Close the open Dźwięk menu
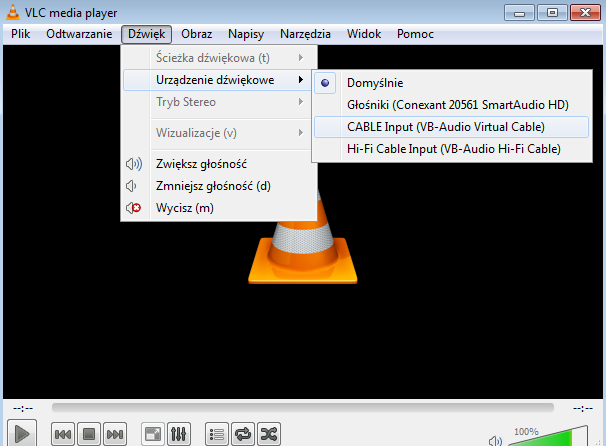606x446 pixels. tap(146, 34)
